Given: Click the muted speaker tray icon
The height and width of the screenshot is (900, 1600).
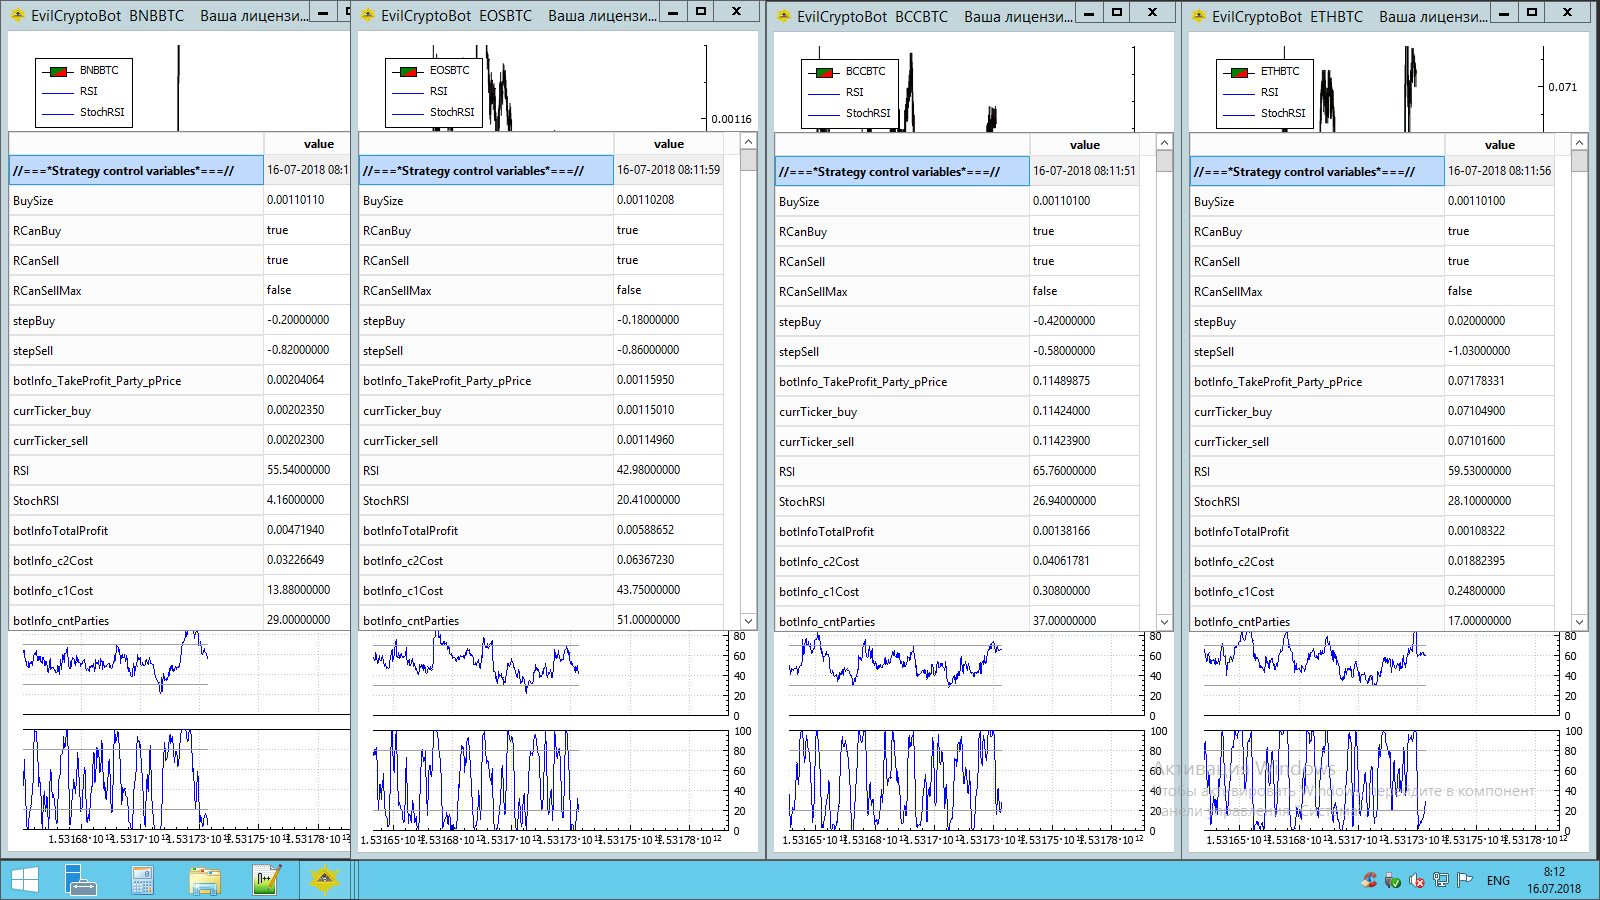Looking at the screenshot, I should click(x=1417, y=880).
